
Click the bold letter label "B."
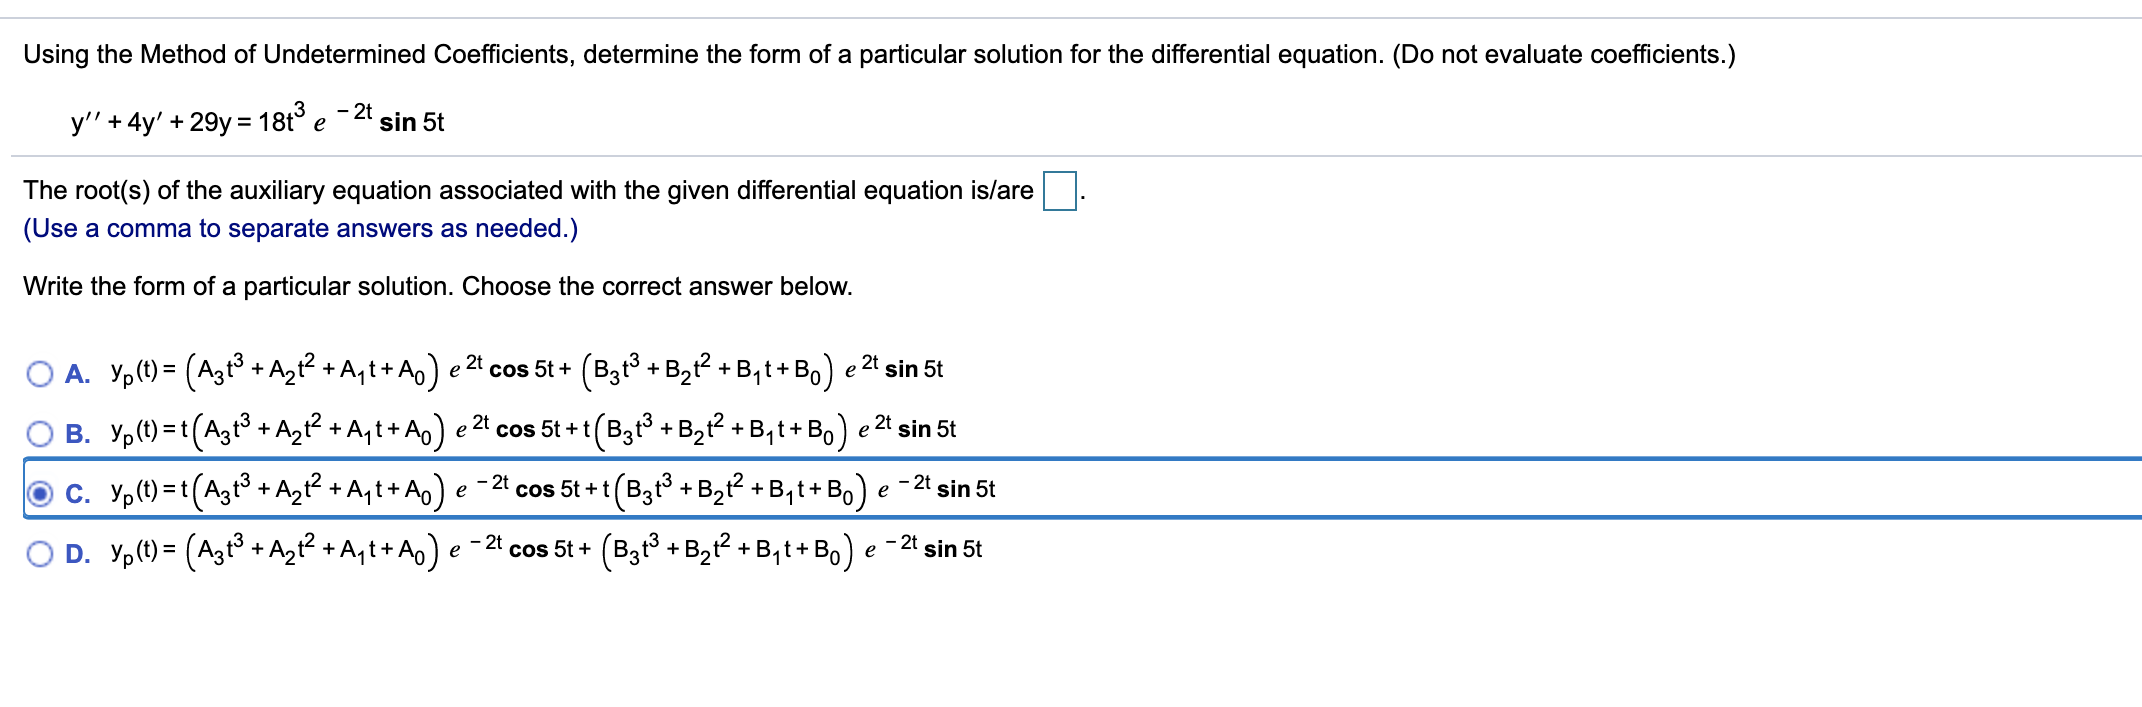tap(78, 434)
